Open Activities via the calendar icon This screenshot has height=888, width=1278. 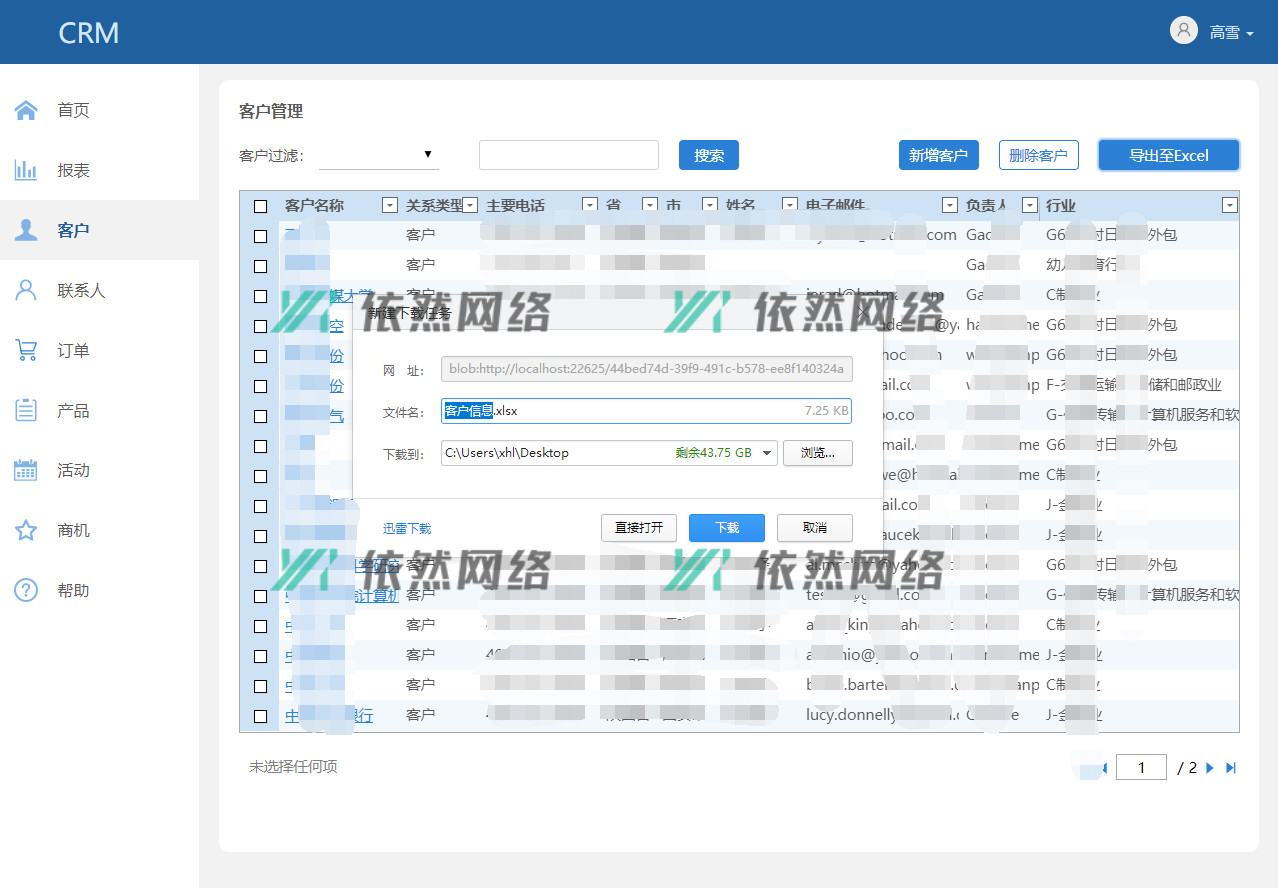point(26,470)
